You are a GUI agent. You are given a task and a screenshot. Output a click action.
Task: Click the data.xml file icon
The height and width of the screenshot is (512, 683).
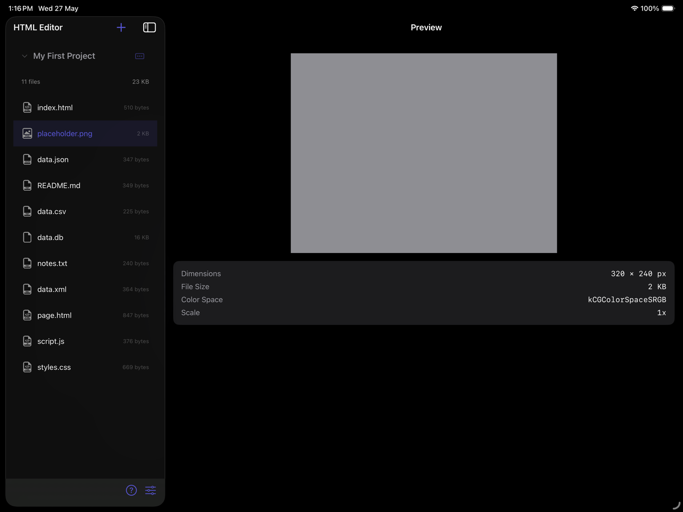pyautogui.click(x=27, y=289)
